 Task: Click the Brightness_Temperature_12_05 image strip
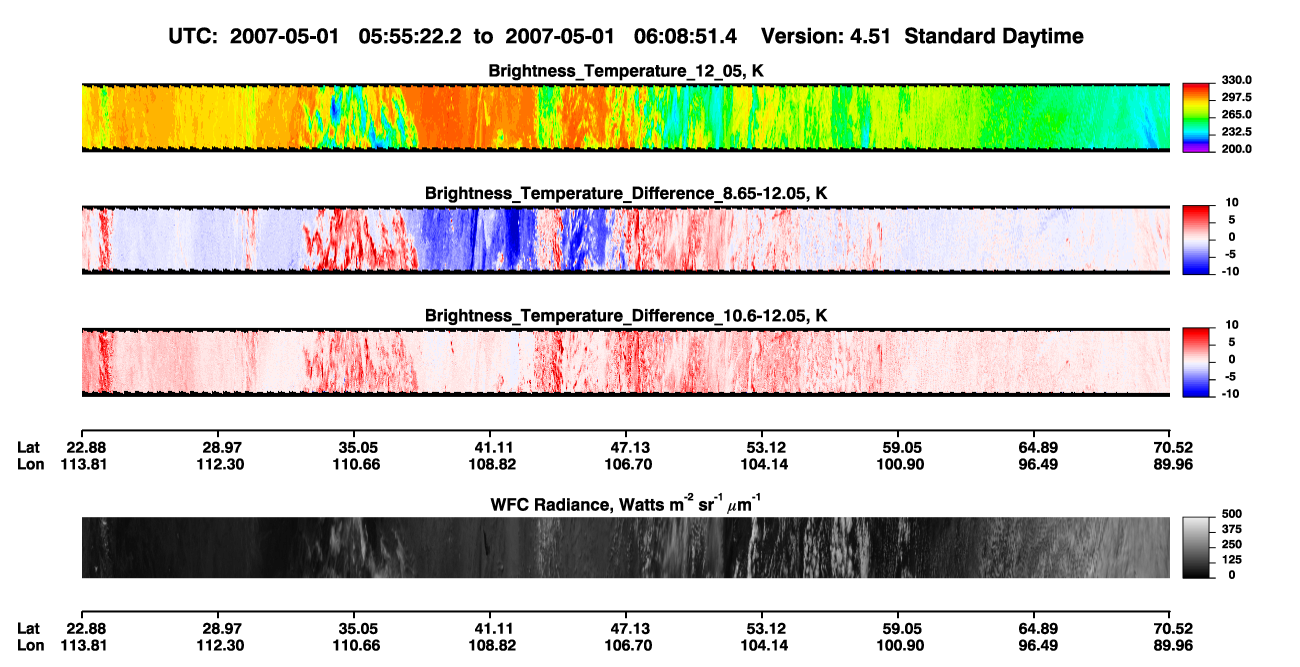625,118
